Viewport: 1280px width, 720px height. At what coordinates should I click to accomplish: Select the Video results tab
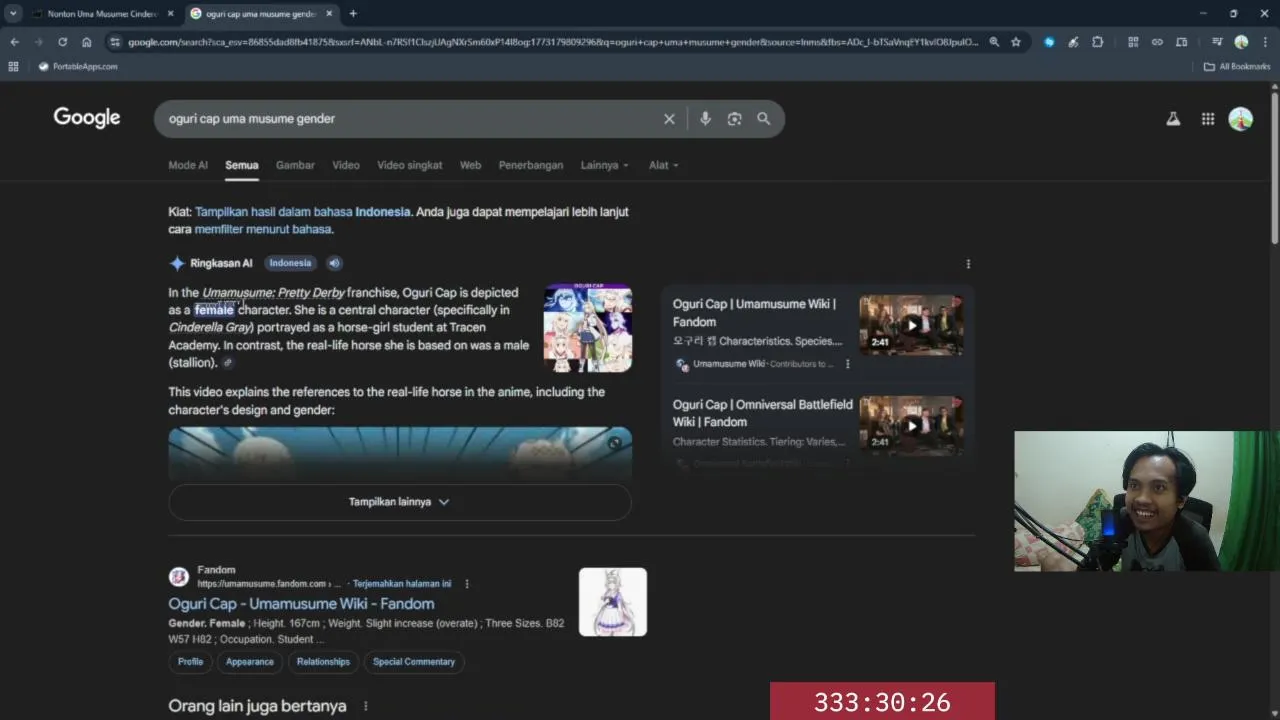(x=346, y=165)
